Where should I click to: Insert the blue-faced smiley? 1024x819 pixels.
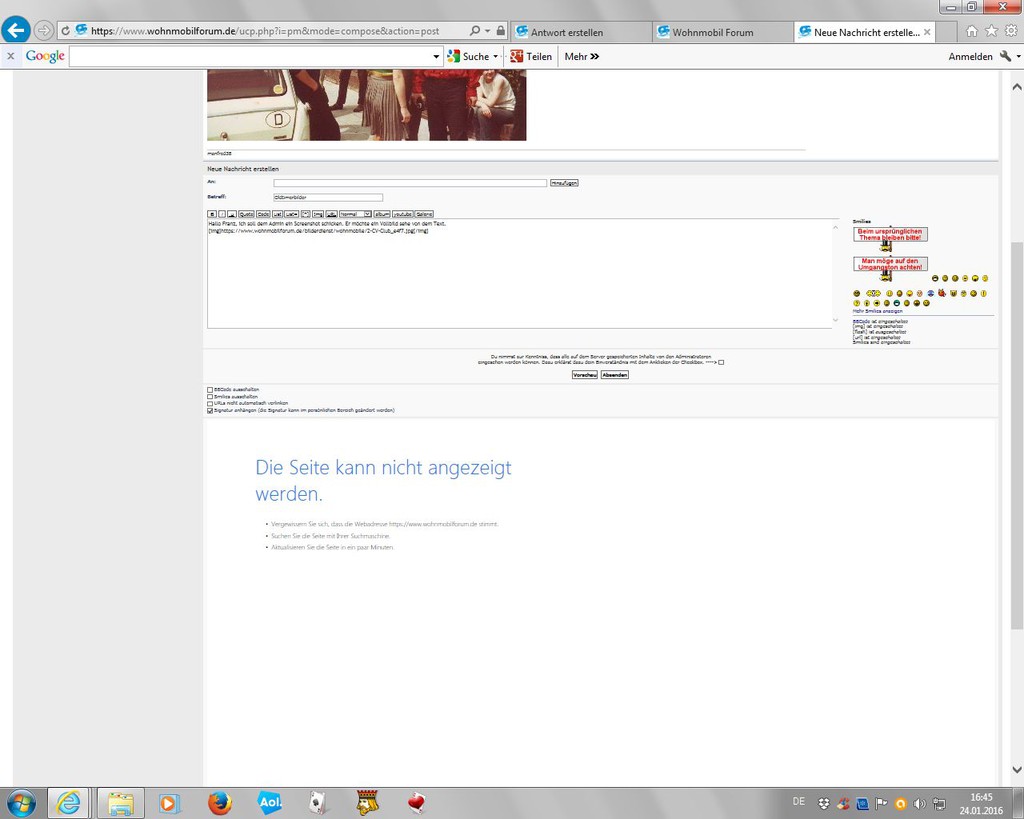931,293
